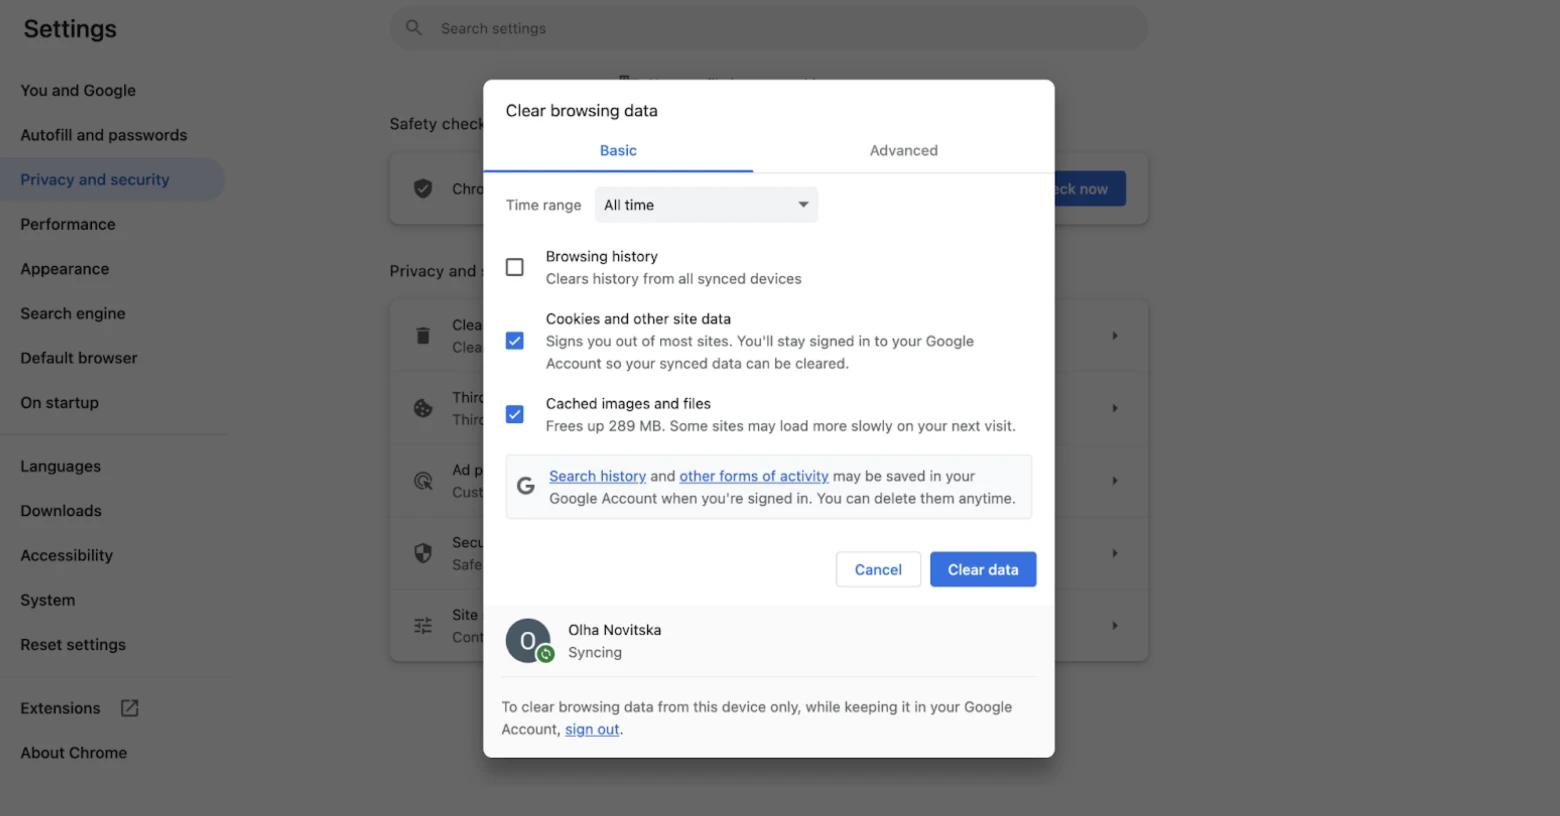Image resolution: width=1560 pixels, height=816 pixels.
Task: Click the Site settings sliders icon
Action: click(423, 625)
